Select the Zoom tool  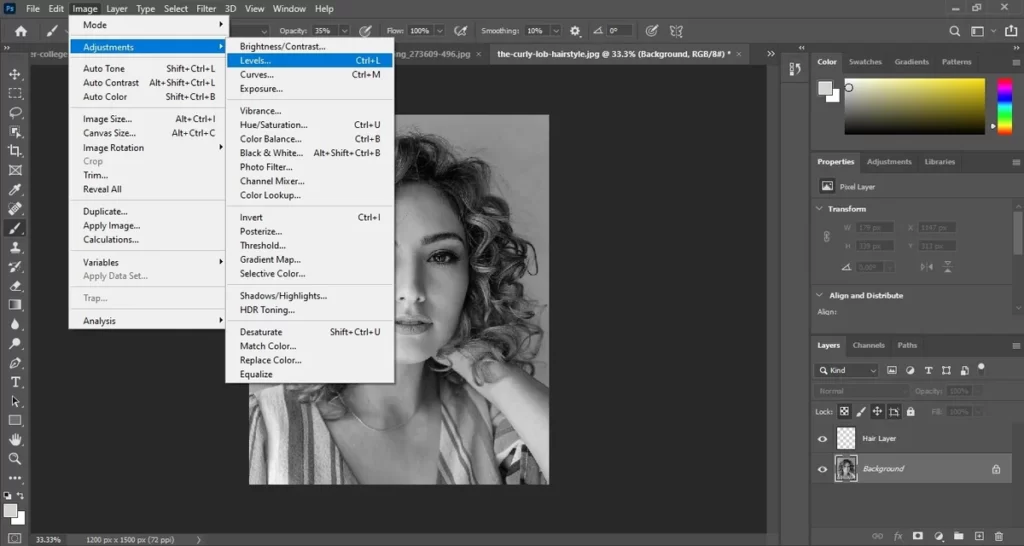(15, 459)
